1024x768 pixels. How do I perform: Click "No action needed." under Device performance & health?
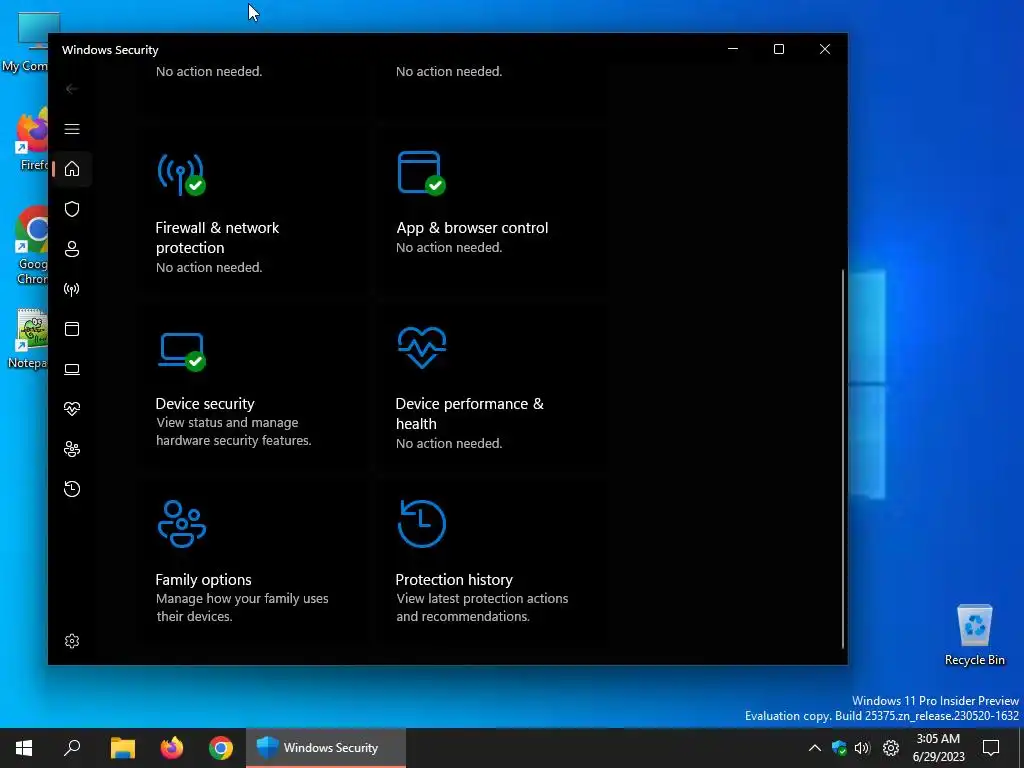(449, 443)
